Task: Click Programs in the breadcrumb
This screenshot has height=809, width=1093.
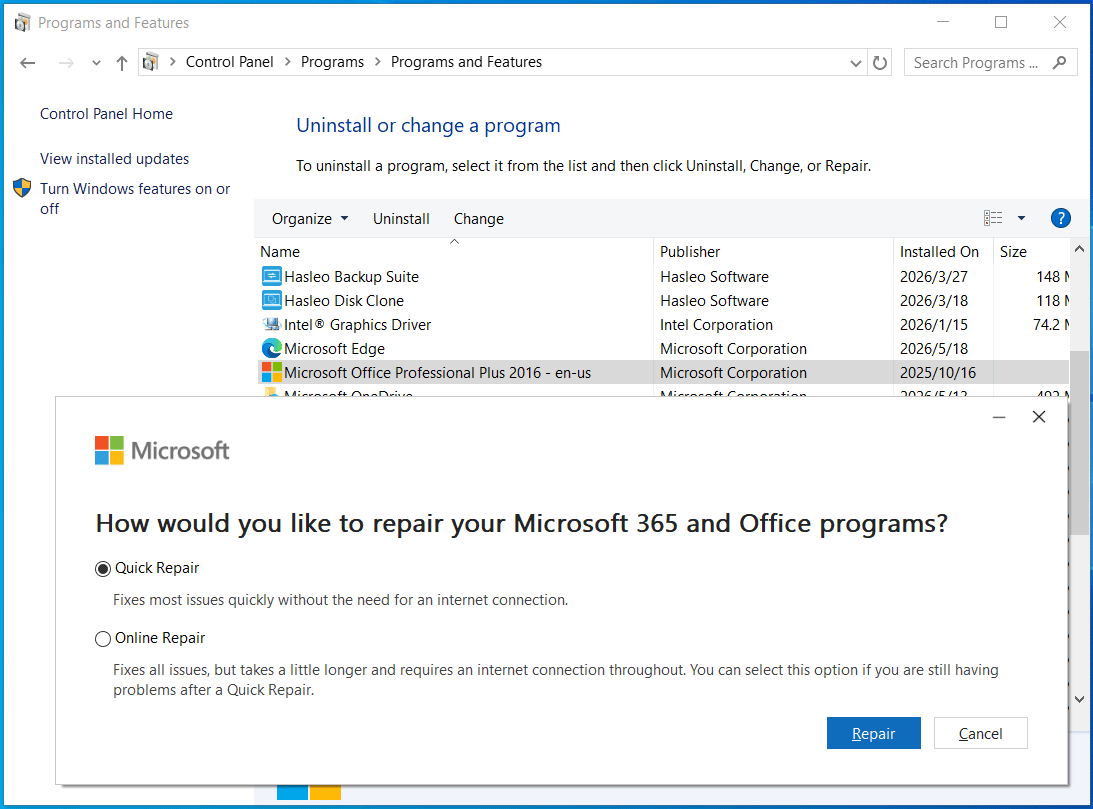Action: [332, 62]
